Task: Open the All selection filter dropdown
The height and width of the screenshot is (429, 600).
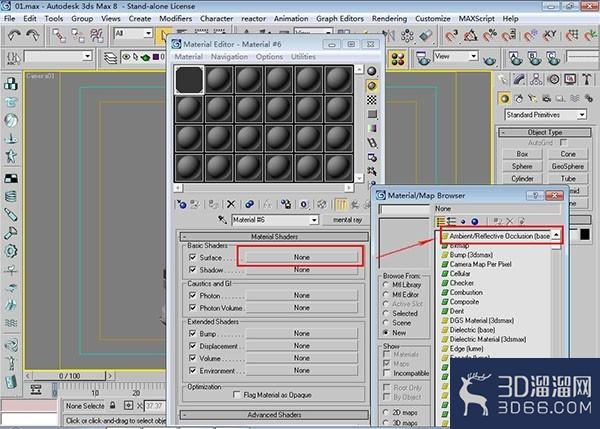Action: coord(148,34)
